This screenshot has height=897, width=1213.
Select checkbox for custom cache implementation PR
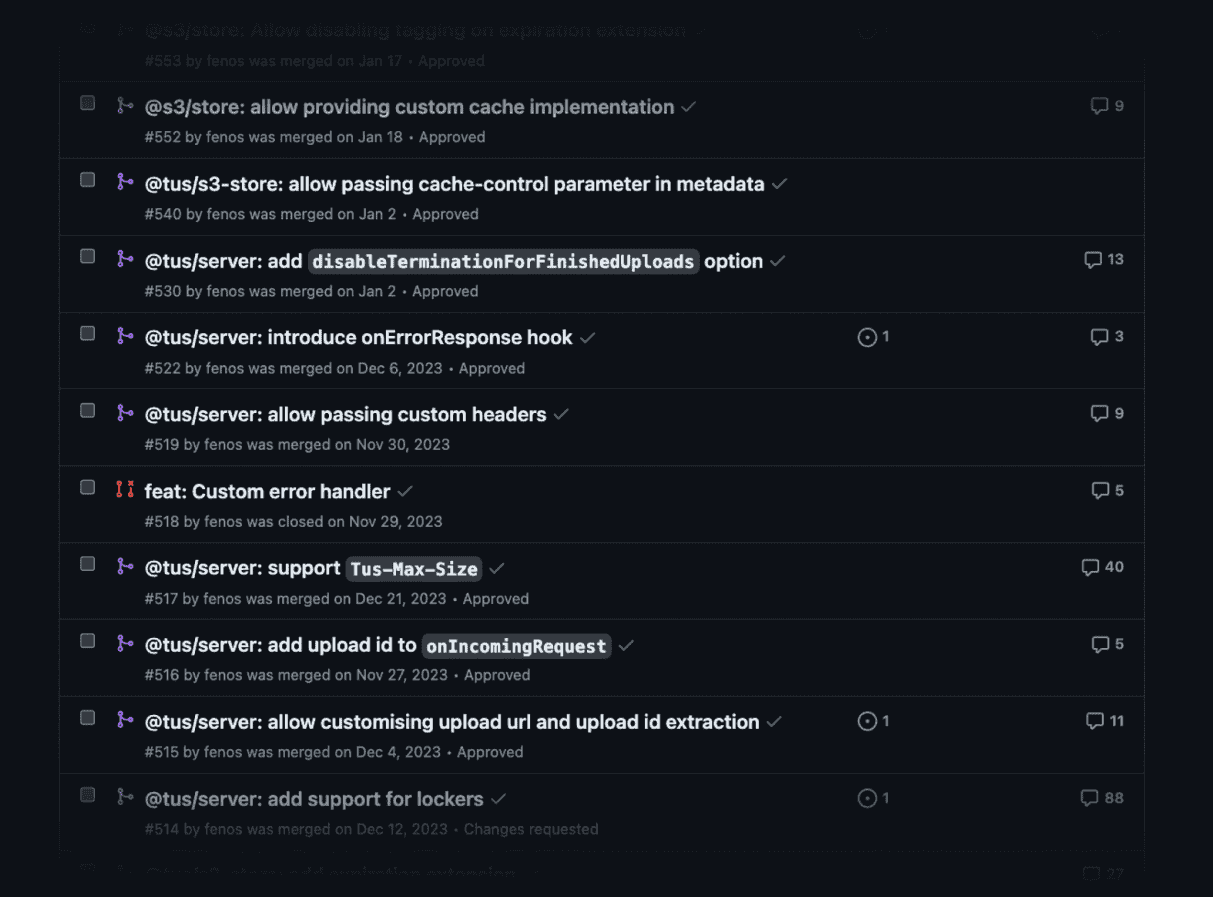[x=88, y=103]
